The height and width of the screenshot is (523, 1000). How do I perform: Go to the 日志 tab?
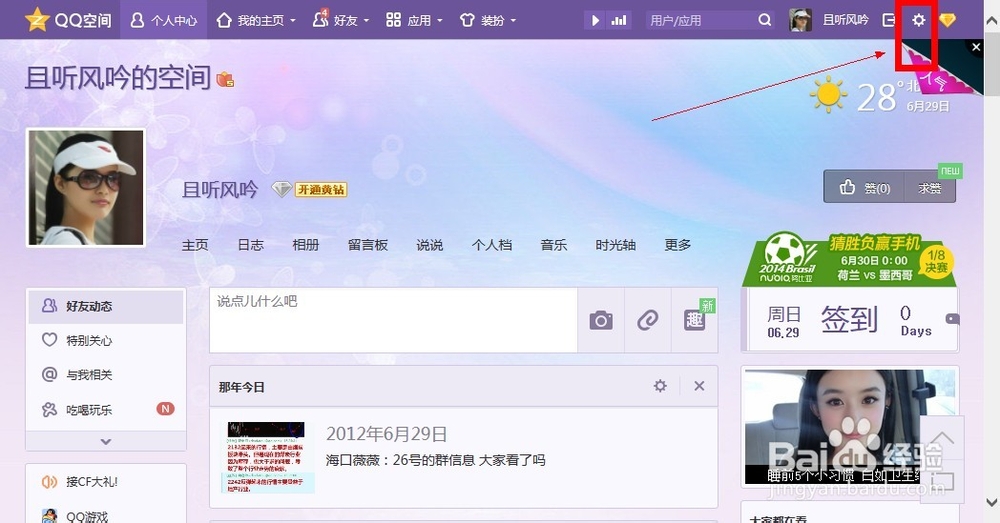coord(250,245)
